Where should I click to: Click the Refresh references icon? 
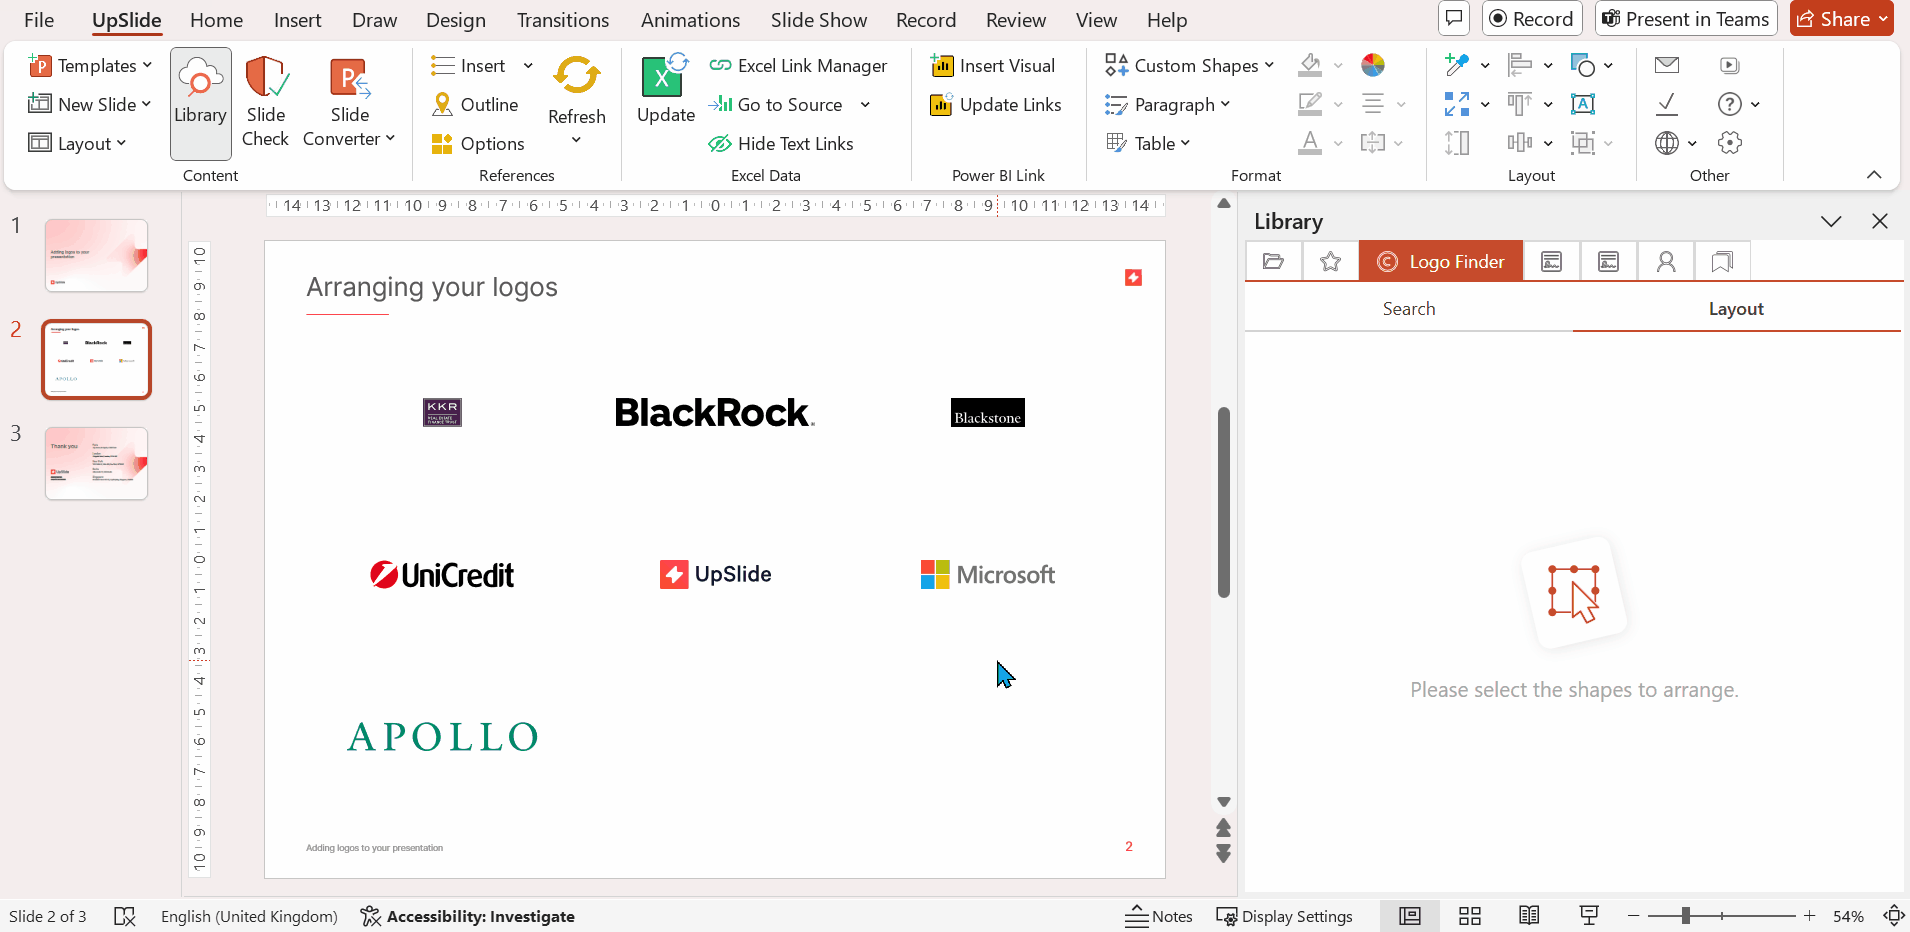pos(577,76)
